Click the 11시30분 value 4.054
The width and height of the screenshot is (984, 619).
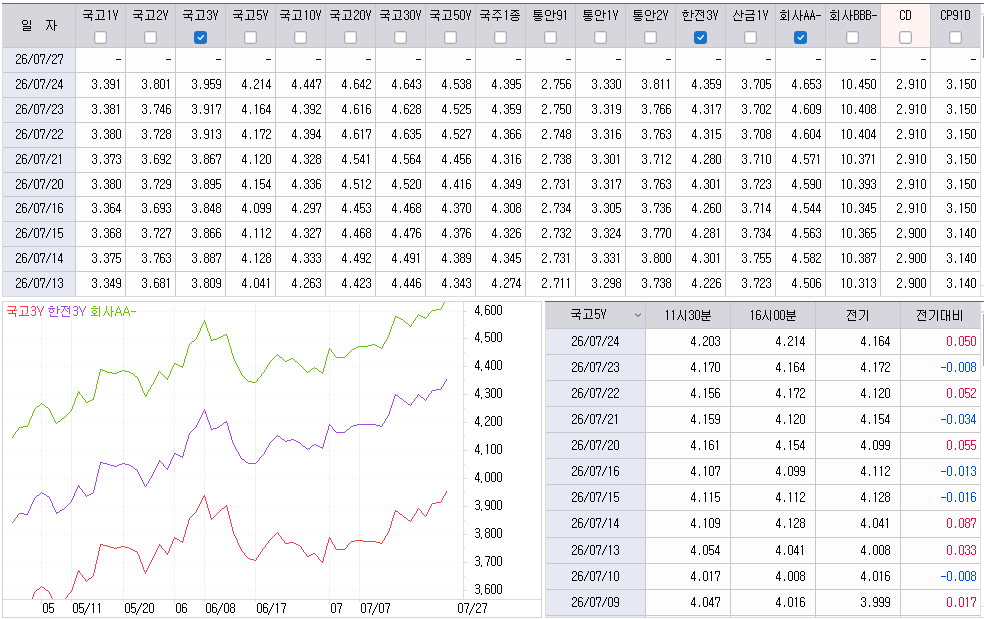click(705, 550)
